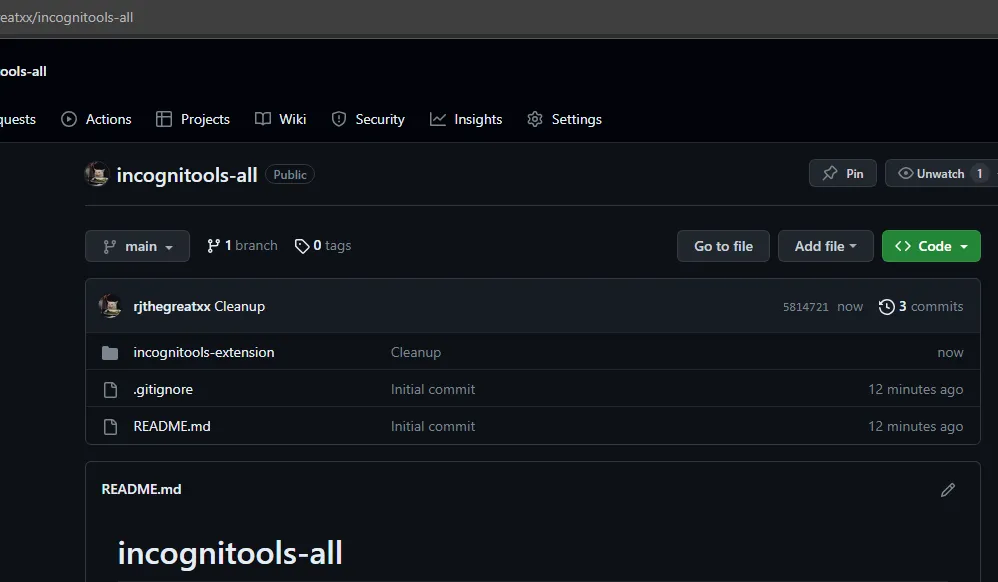Click the tags label icon
998x582 pixels.
[x=302, y=246]
